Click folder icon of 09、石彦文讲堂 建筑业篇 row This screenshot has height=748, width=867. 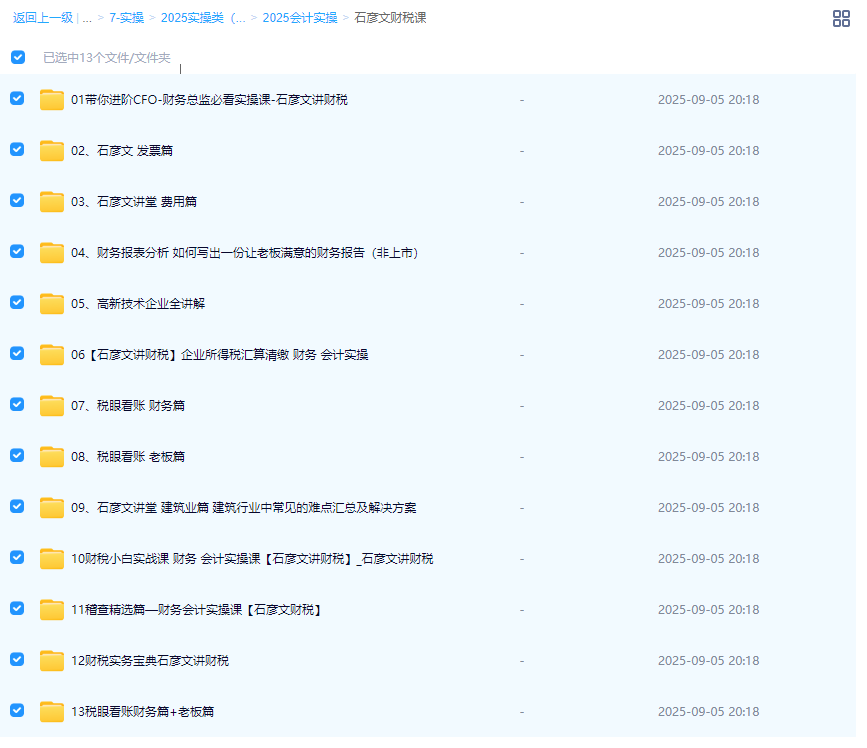[51, 508]
